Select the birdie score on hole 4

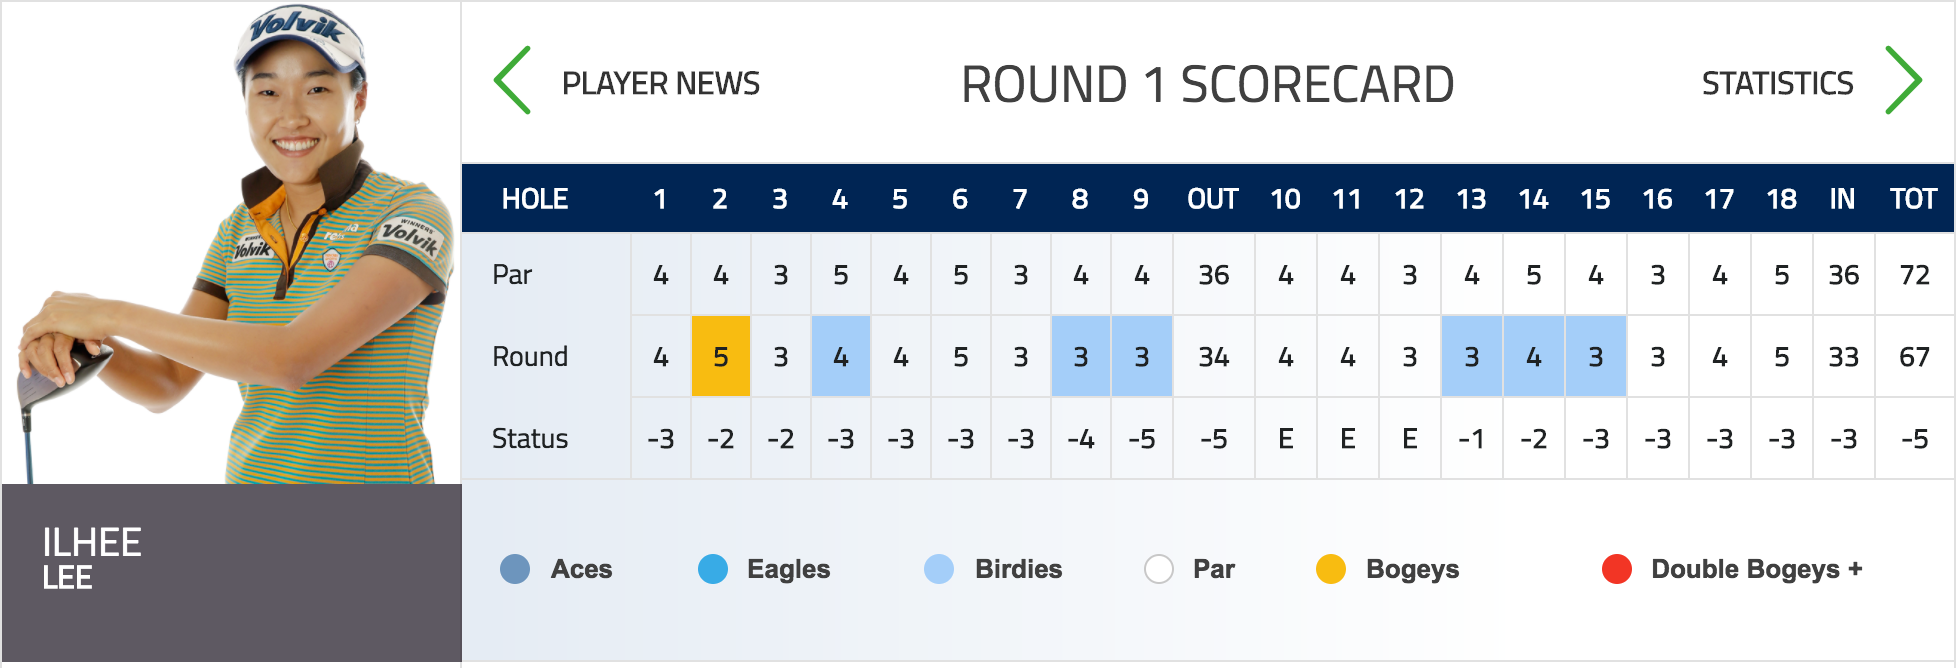click(841, 357)
